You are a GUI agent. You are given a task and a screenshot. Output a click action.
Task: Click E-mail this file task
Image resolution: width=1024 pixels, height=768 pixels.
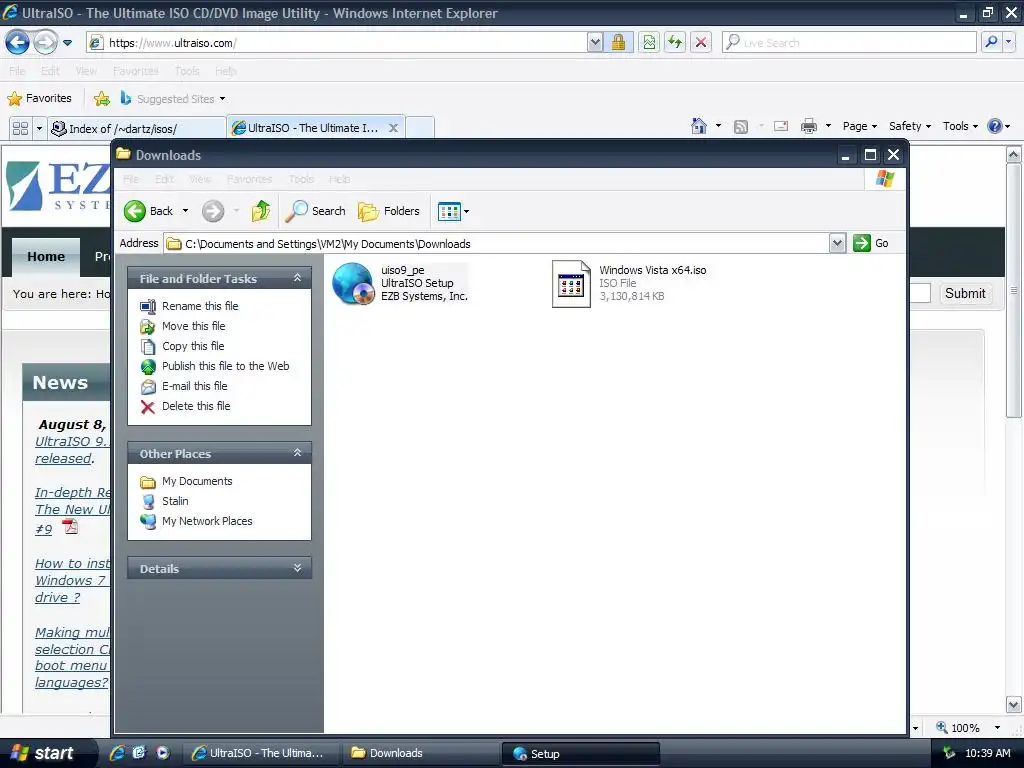pyautogui.click(x=195, y=386)
